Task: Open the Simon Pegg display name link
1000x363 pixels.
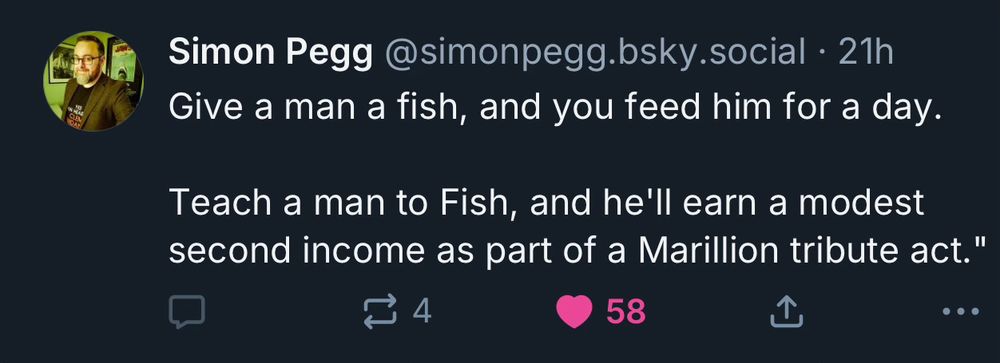Action: (x=270, y=52)
